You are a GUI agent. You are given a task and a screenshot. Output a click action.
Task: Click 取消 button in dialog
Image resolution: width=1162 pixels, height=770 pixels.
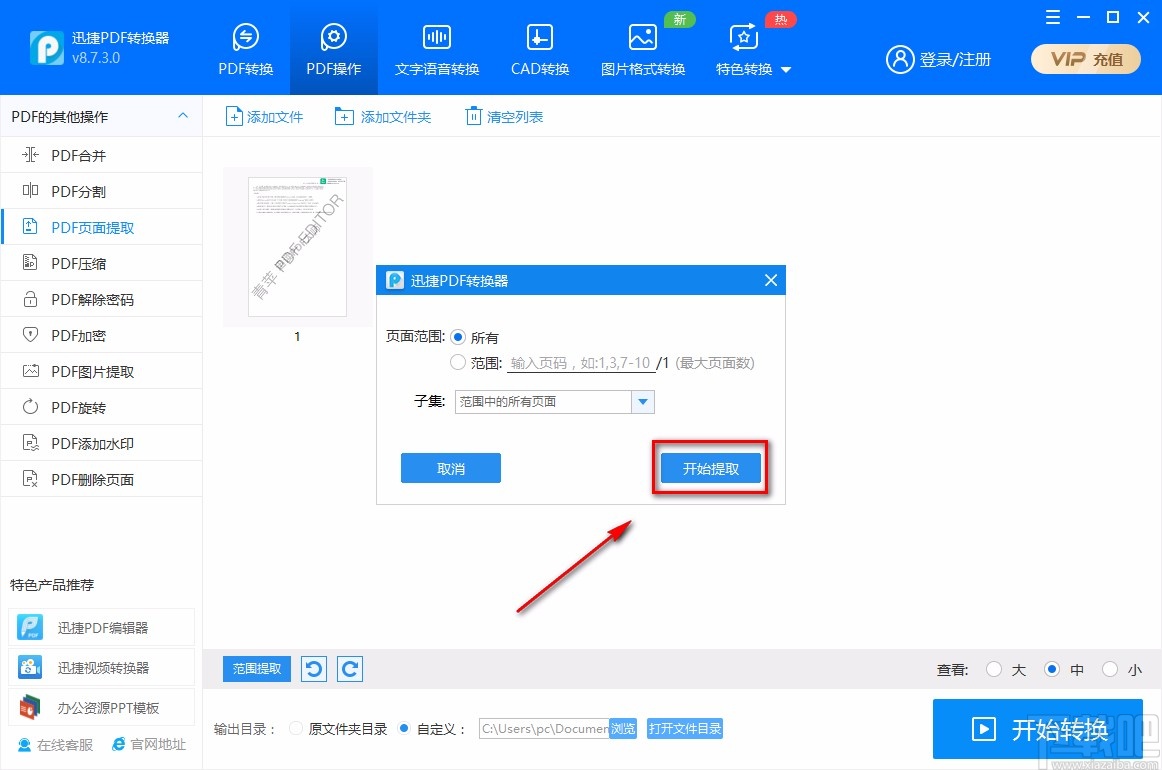tap(451, 468)
